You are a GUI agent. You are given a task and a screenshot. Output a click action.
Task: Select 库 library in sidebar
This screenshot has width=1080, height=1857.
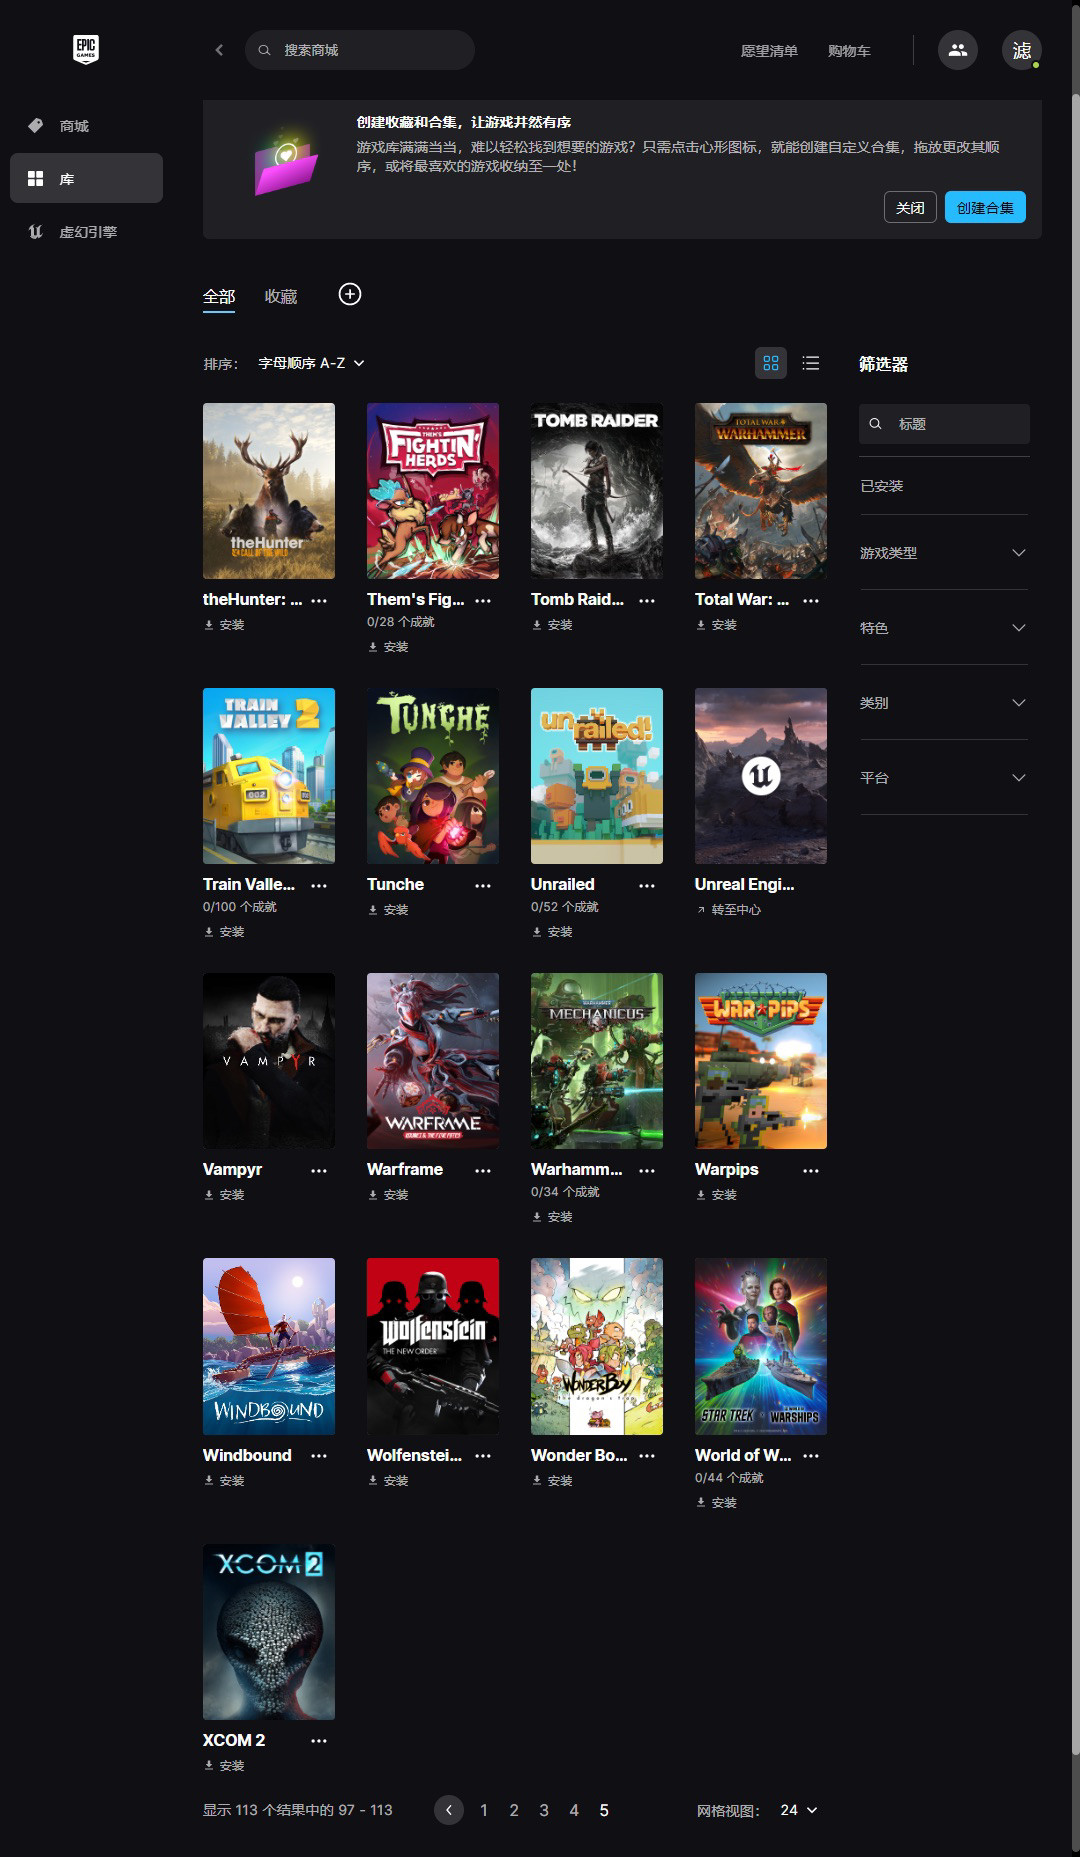pyautogui.click(x=86, y=178)
